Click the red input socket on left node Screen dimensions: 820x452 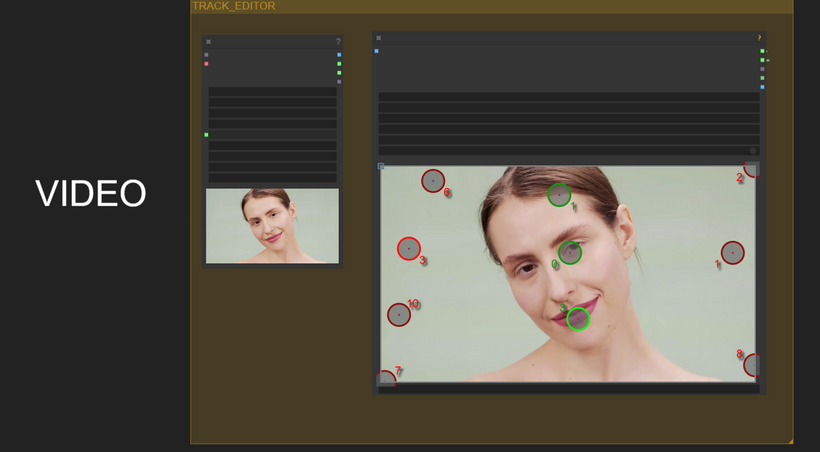(x=206, y=64)
